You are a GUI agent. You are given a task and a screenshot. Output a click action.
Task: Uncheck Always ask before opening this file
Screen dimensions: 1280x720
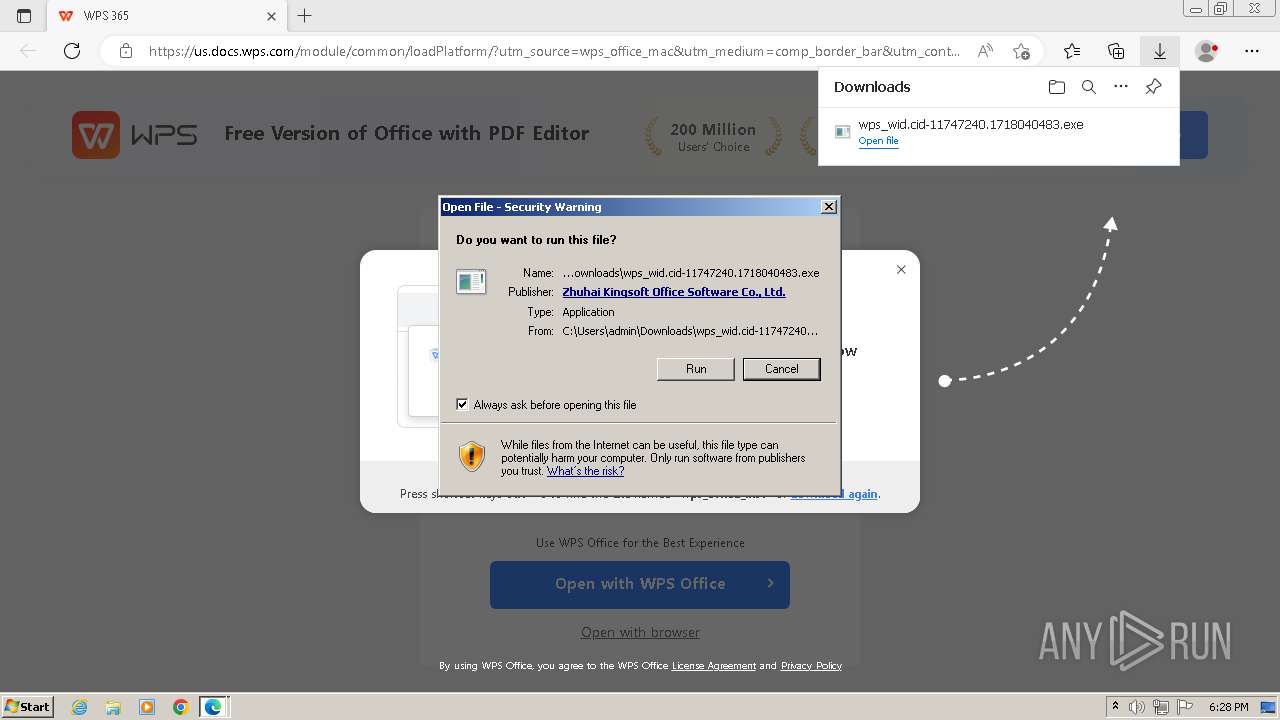[462, 404]
